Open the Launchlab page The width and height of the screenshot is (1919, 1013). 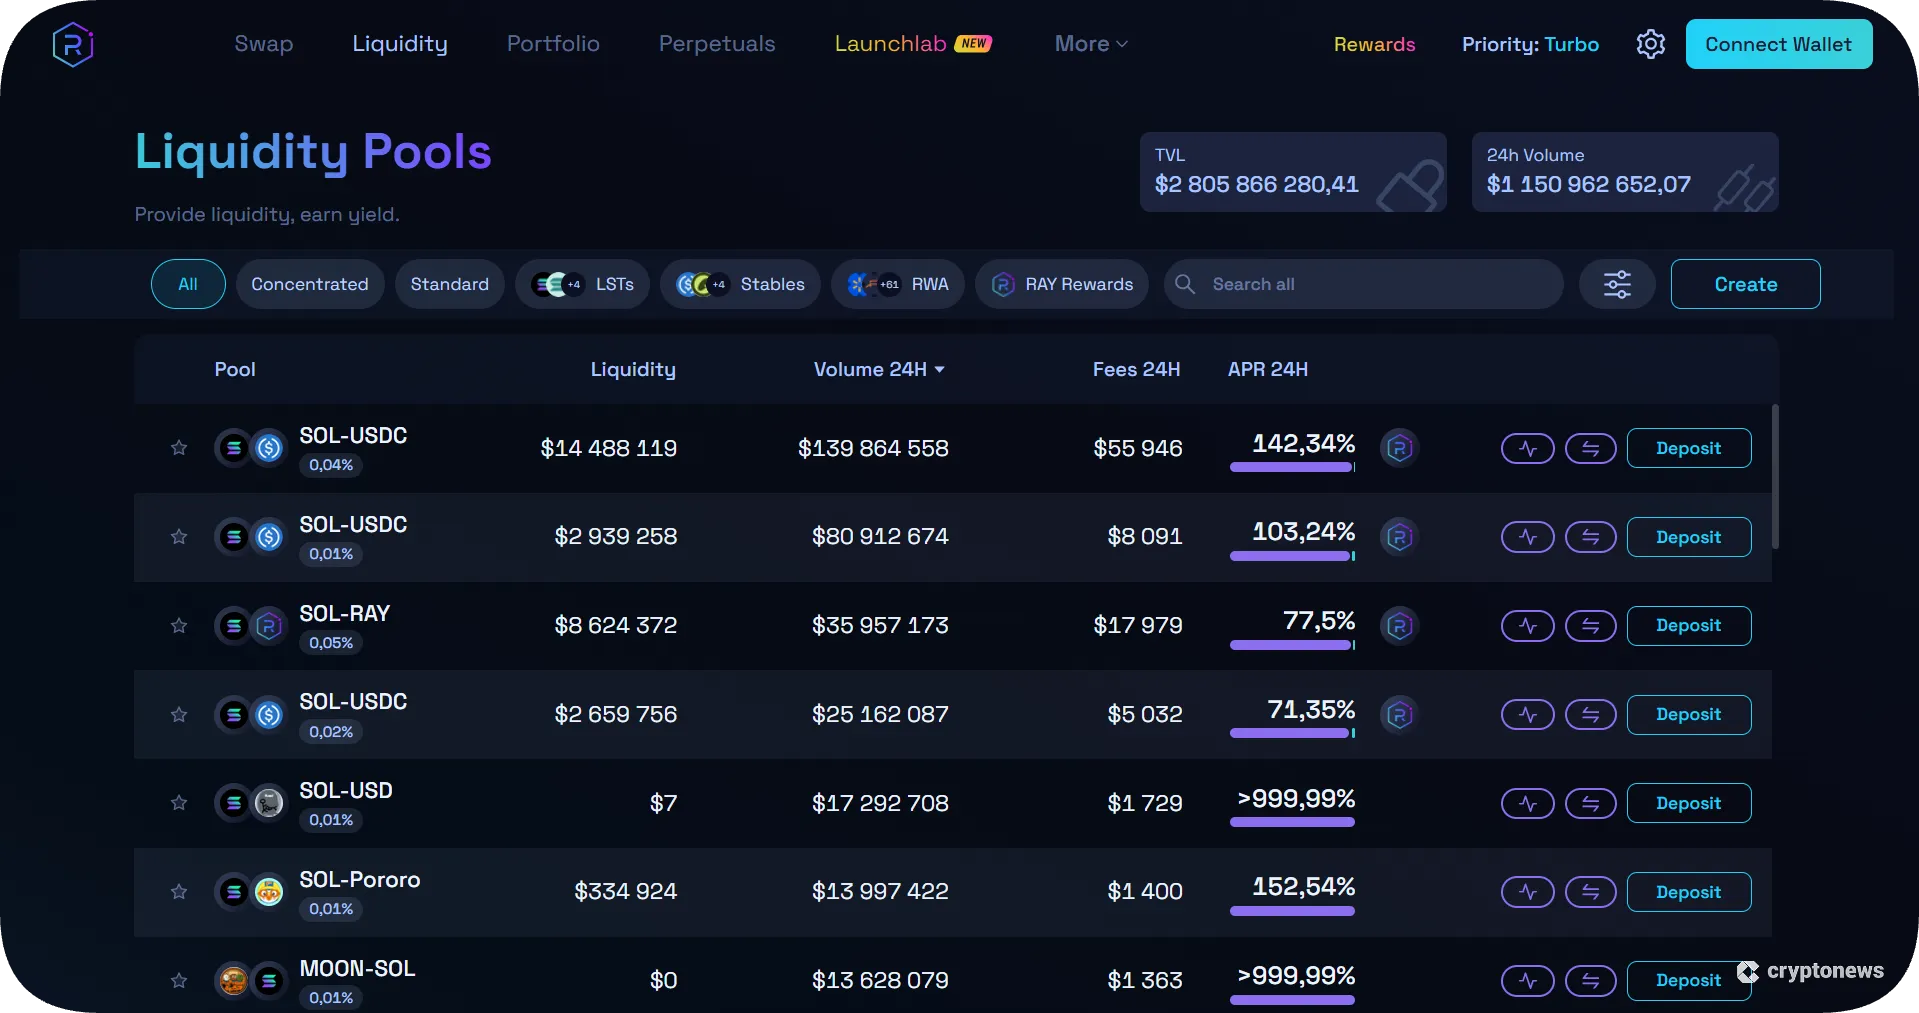(x=890, y=44)
